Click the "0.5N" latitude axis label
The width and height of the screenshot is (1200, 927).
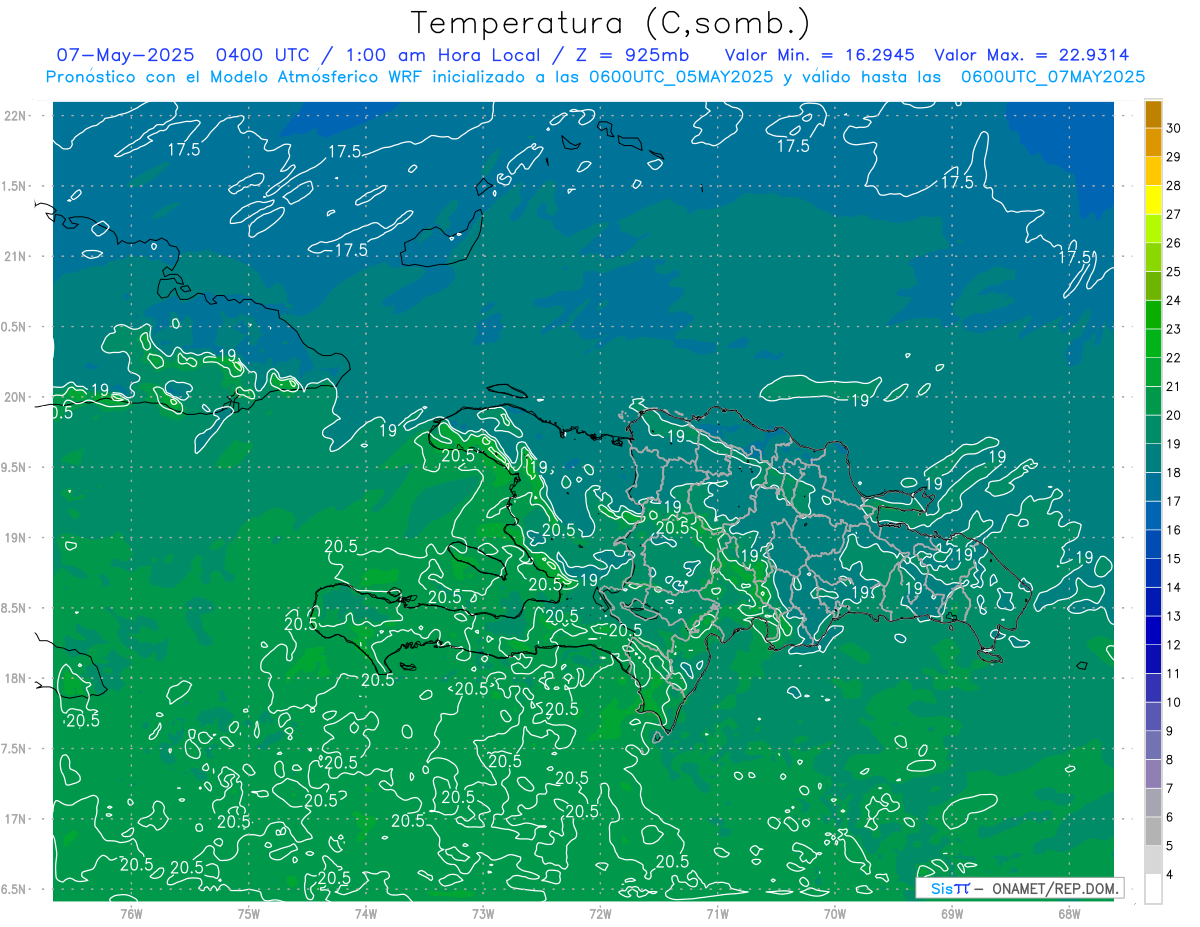pos(15,327)
